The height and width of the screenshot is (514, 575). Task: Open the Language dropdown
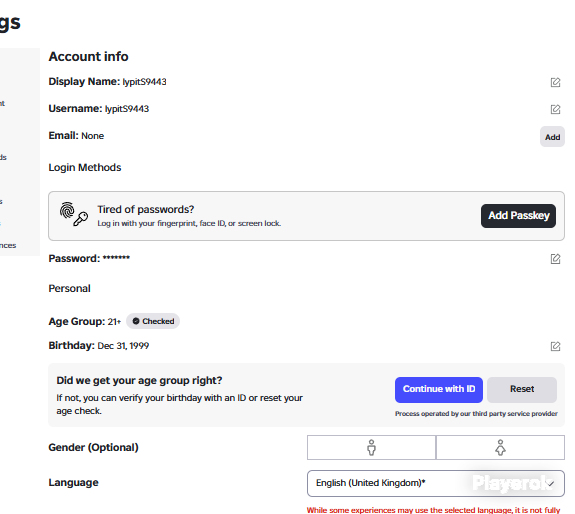[436, 483]
